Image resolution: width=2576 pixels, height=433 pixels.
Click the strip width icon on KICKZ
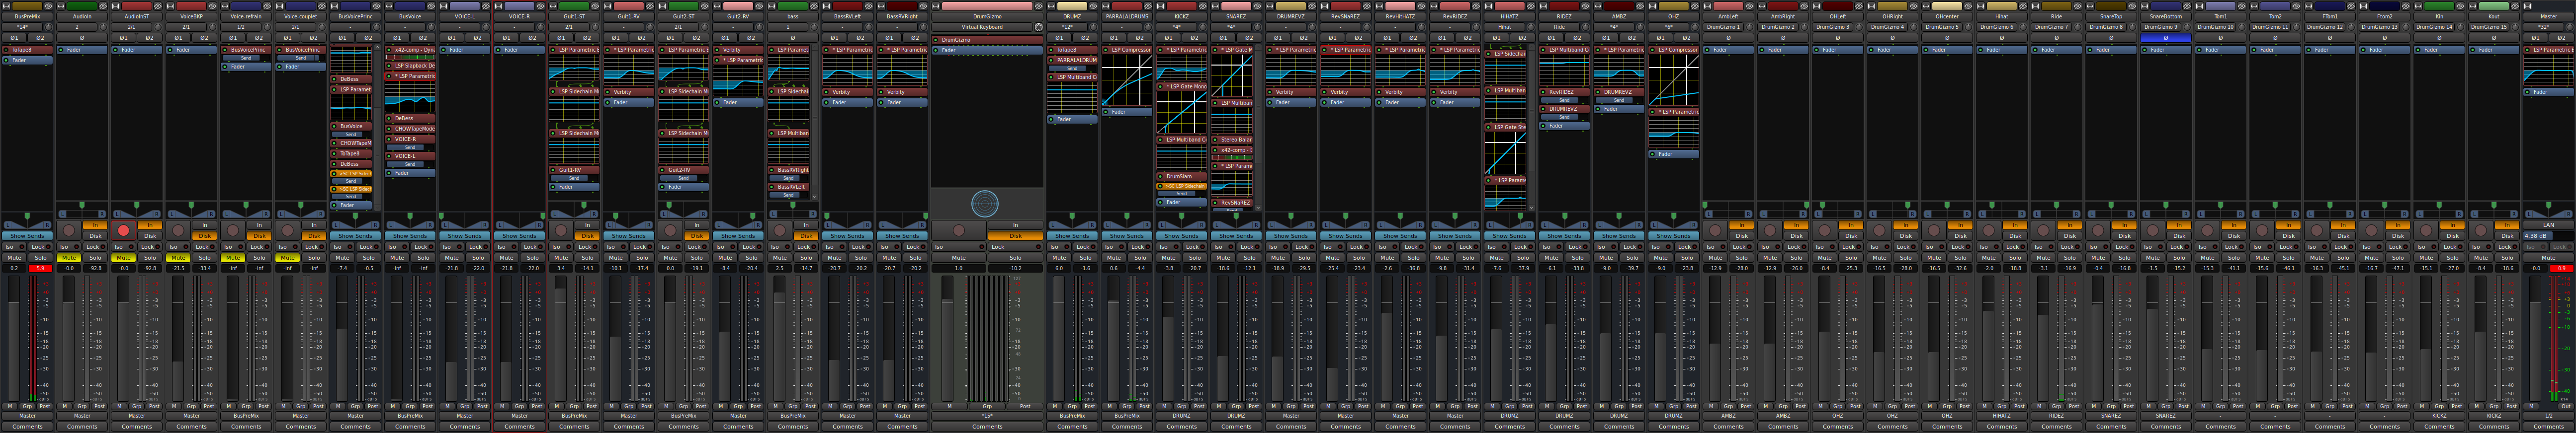pyautogui.click(x=1160, y=6)
